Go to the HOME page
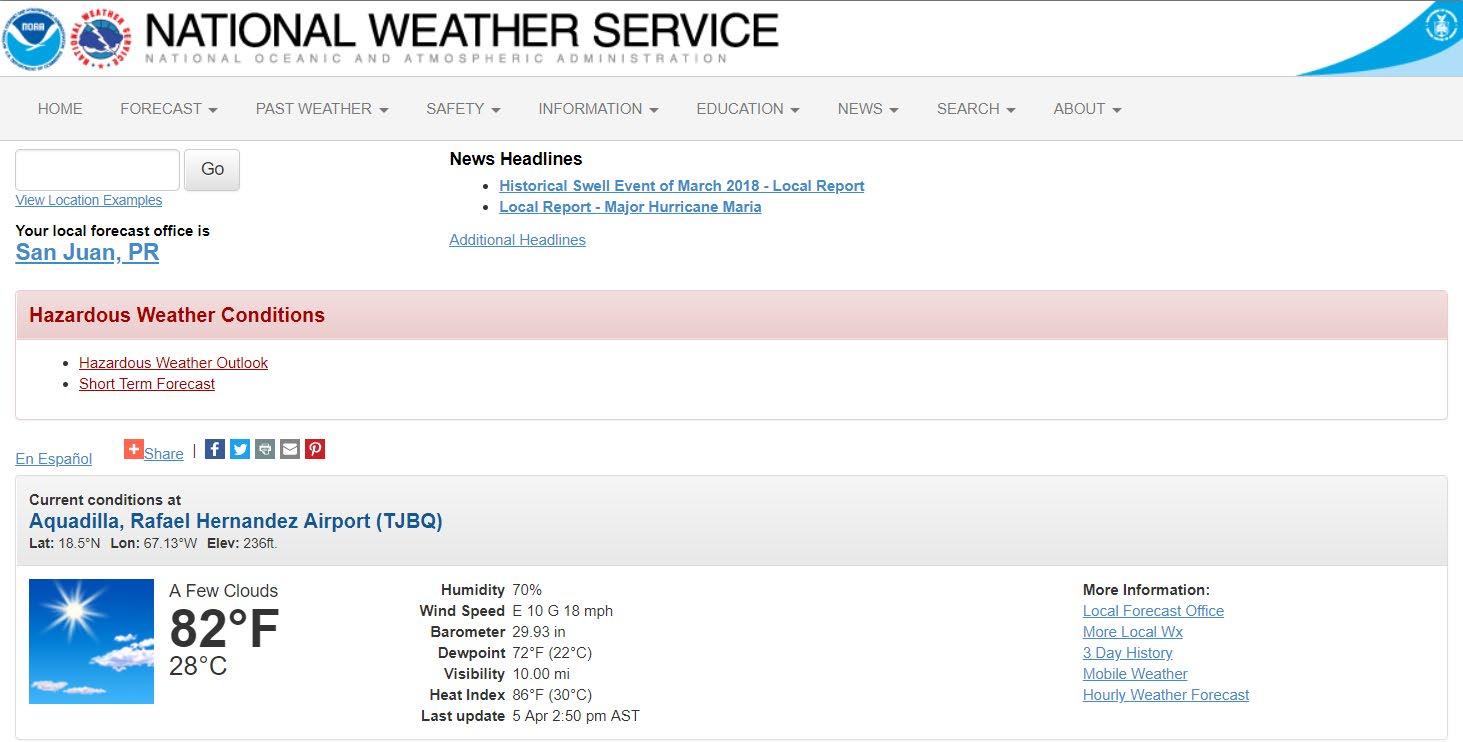 click(60, 109)
